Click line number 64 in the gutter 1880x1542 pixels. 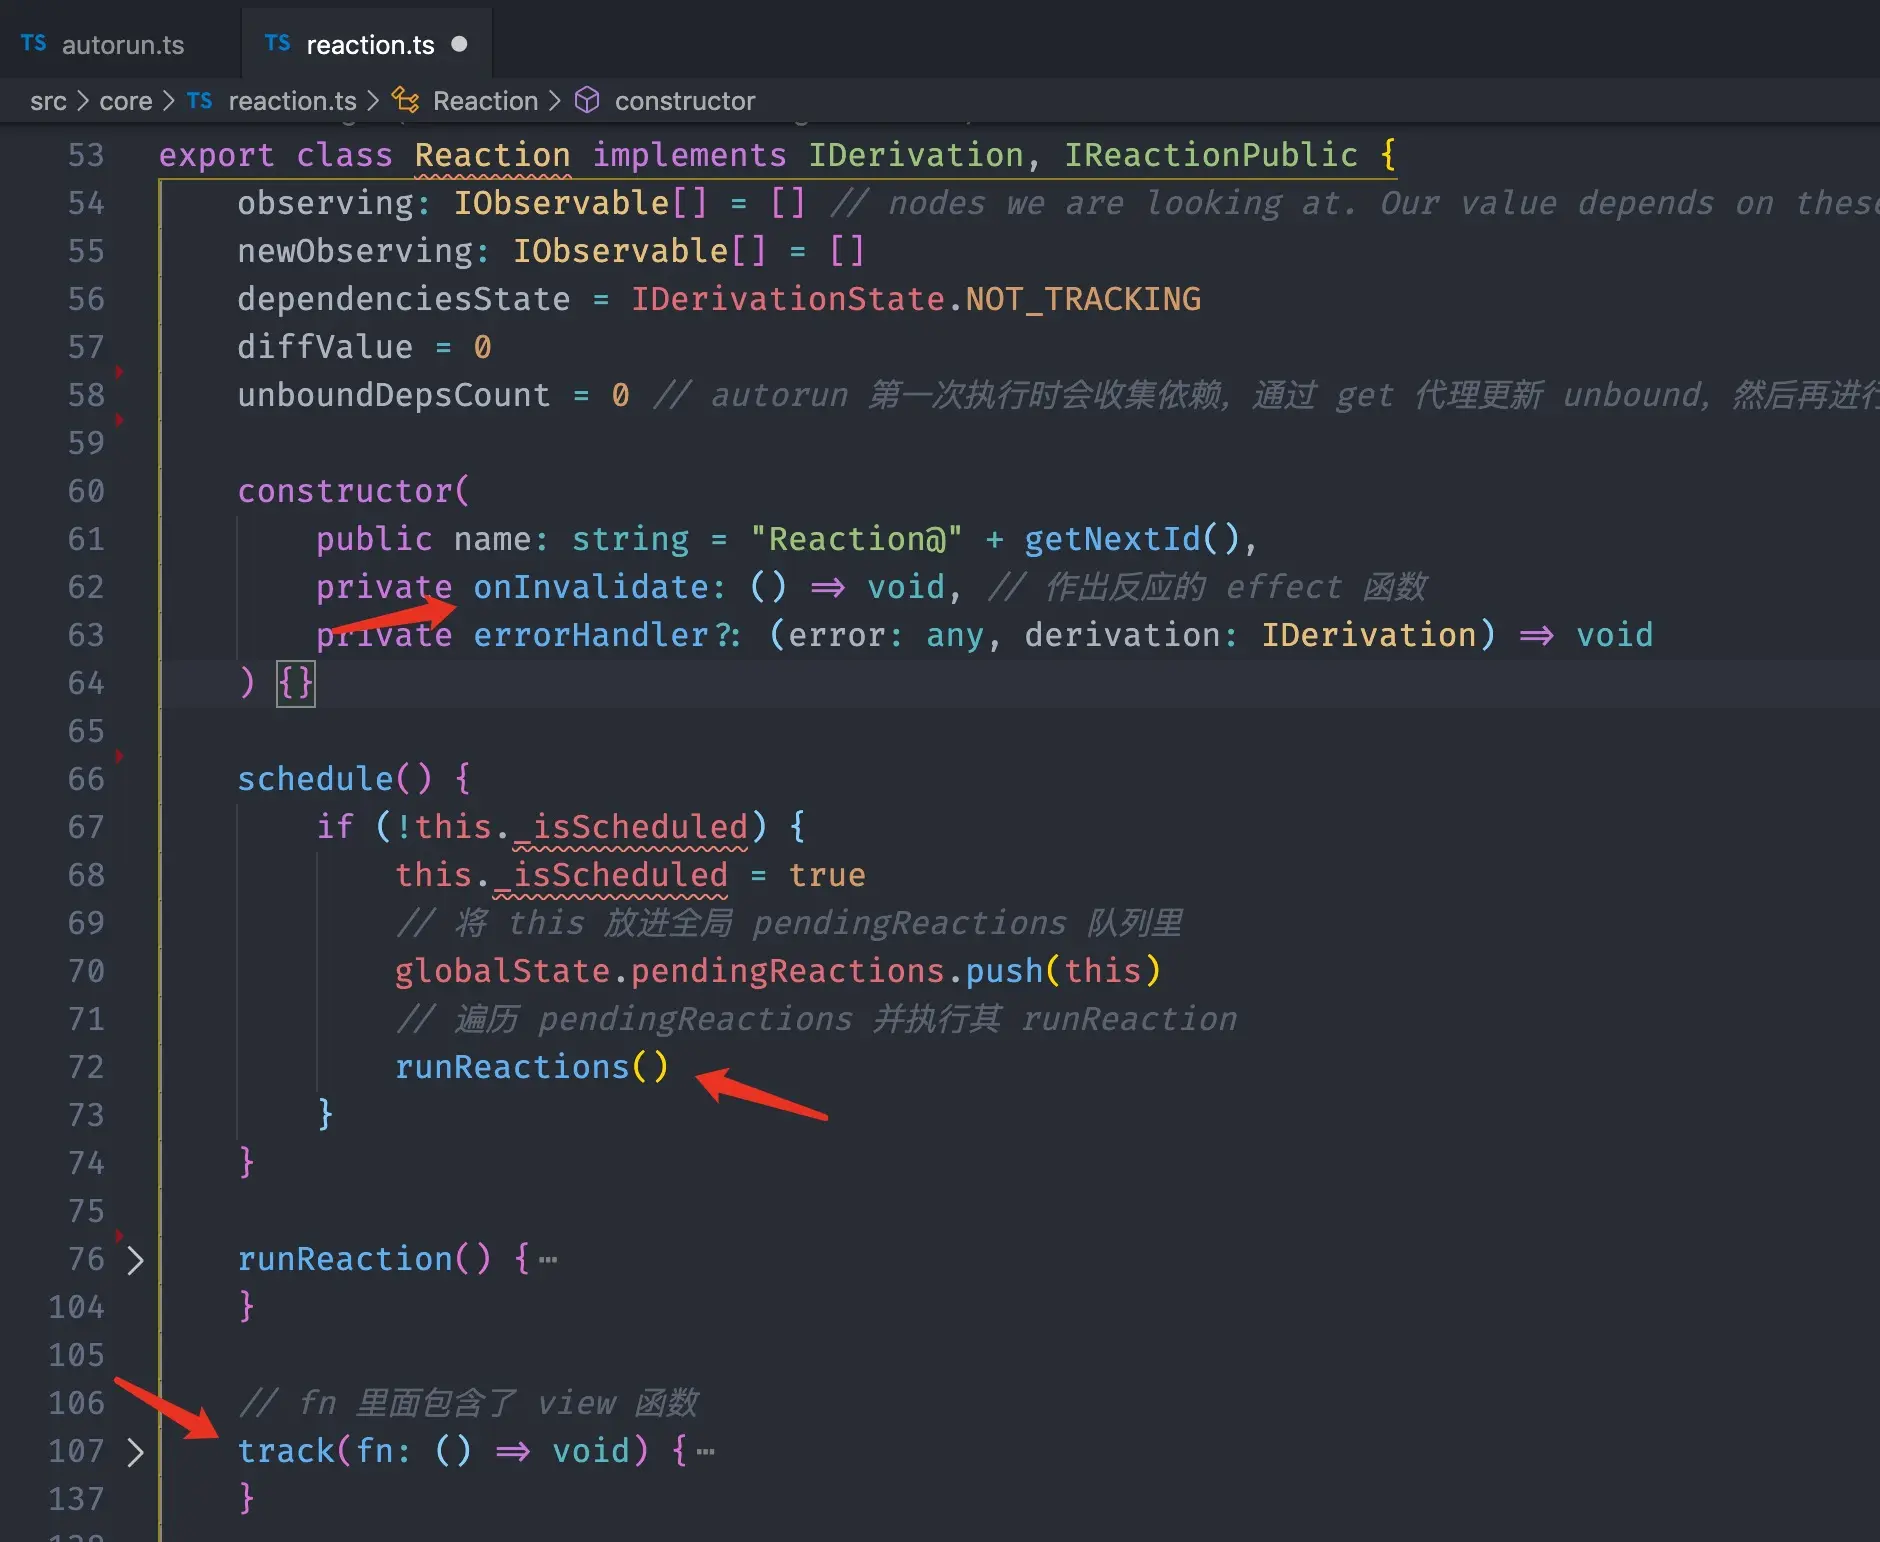[x=86, y=684]
